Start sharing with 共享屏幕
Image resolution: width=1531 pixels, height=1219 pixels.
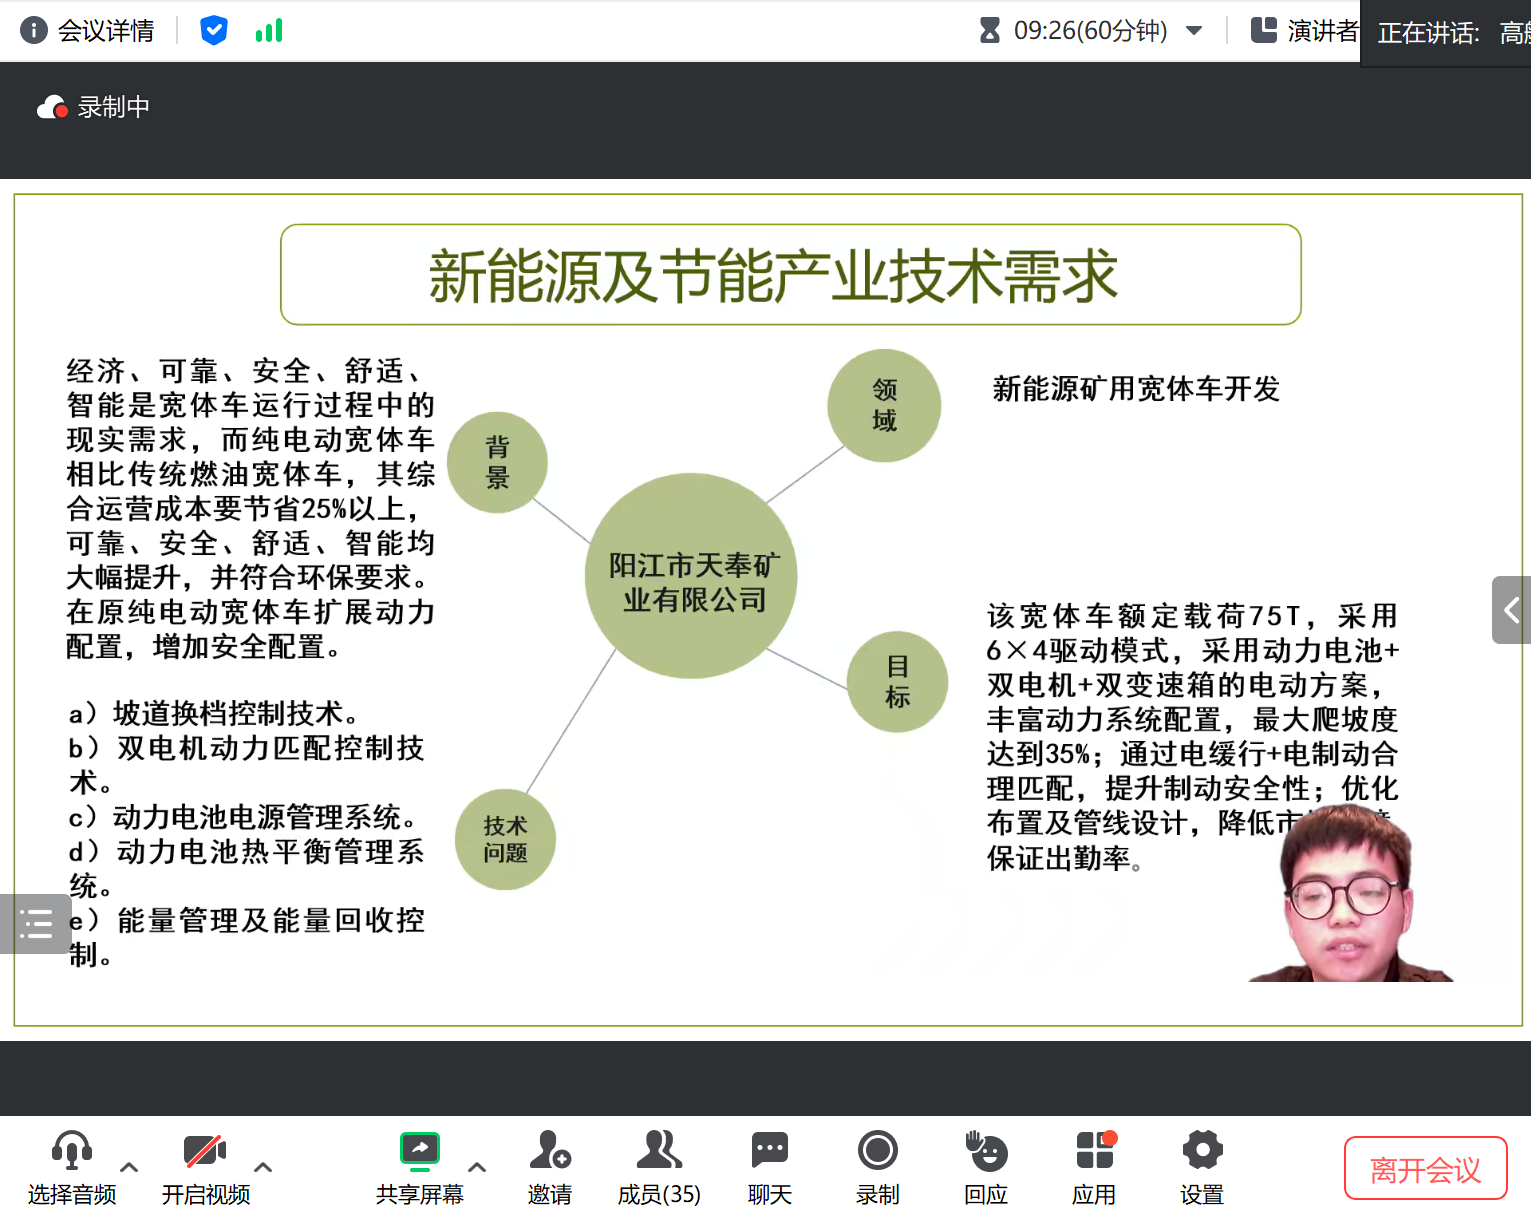420,1166
